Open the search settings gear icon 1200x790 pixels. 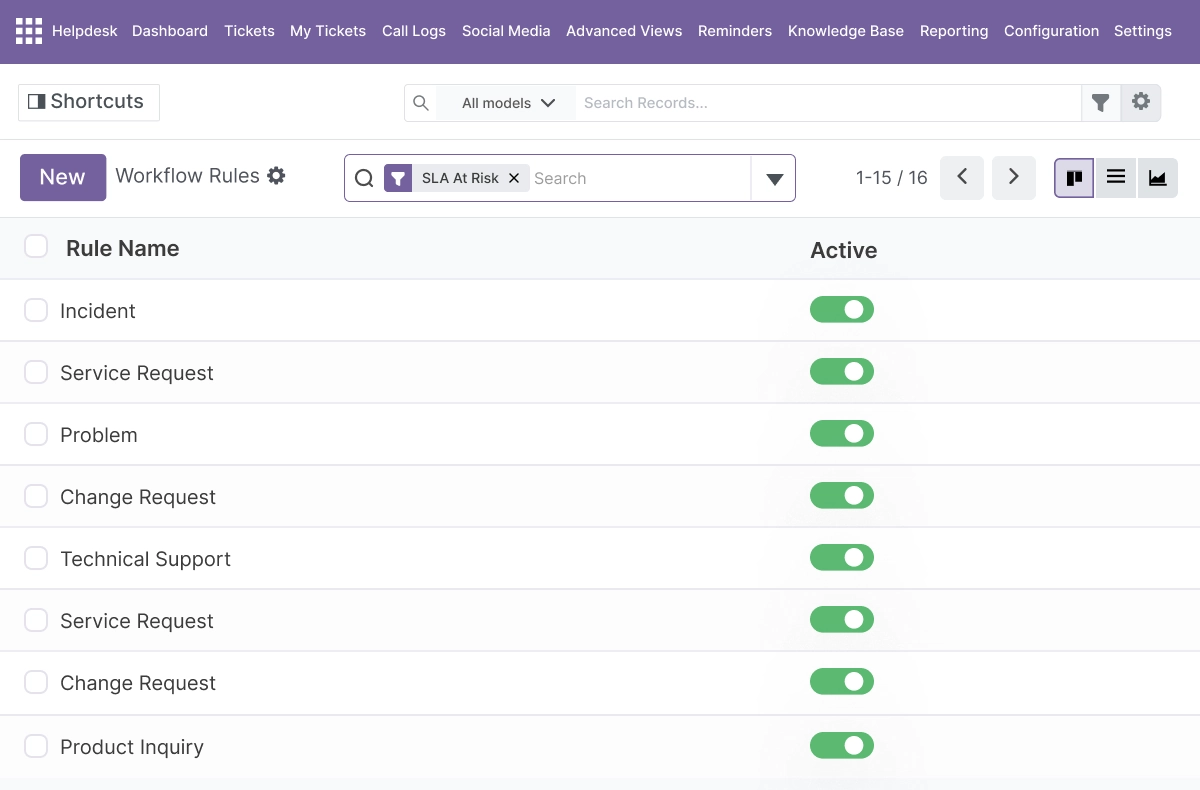click(x=1141, y=103)
